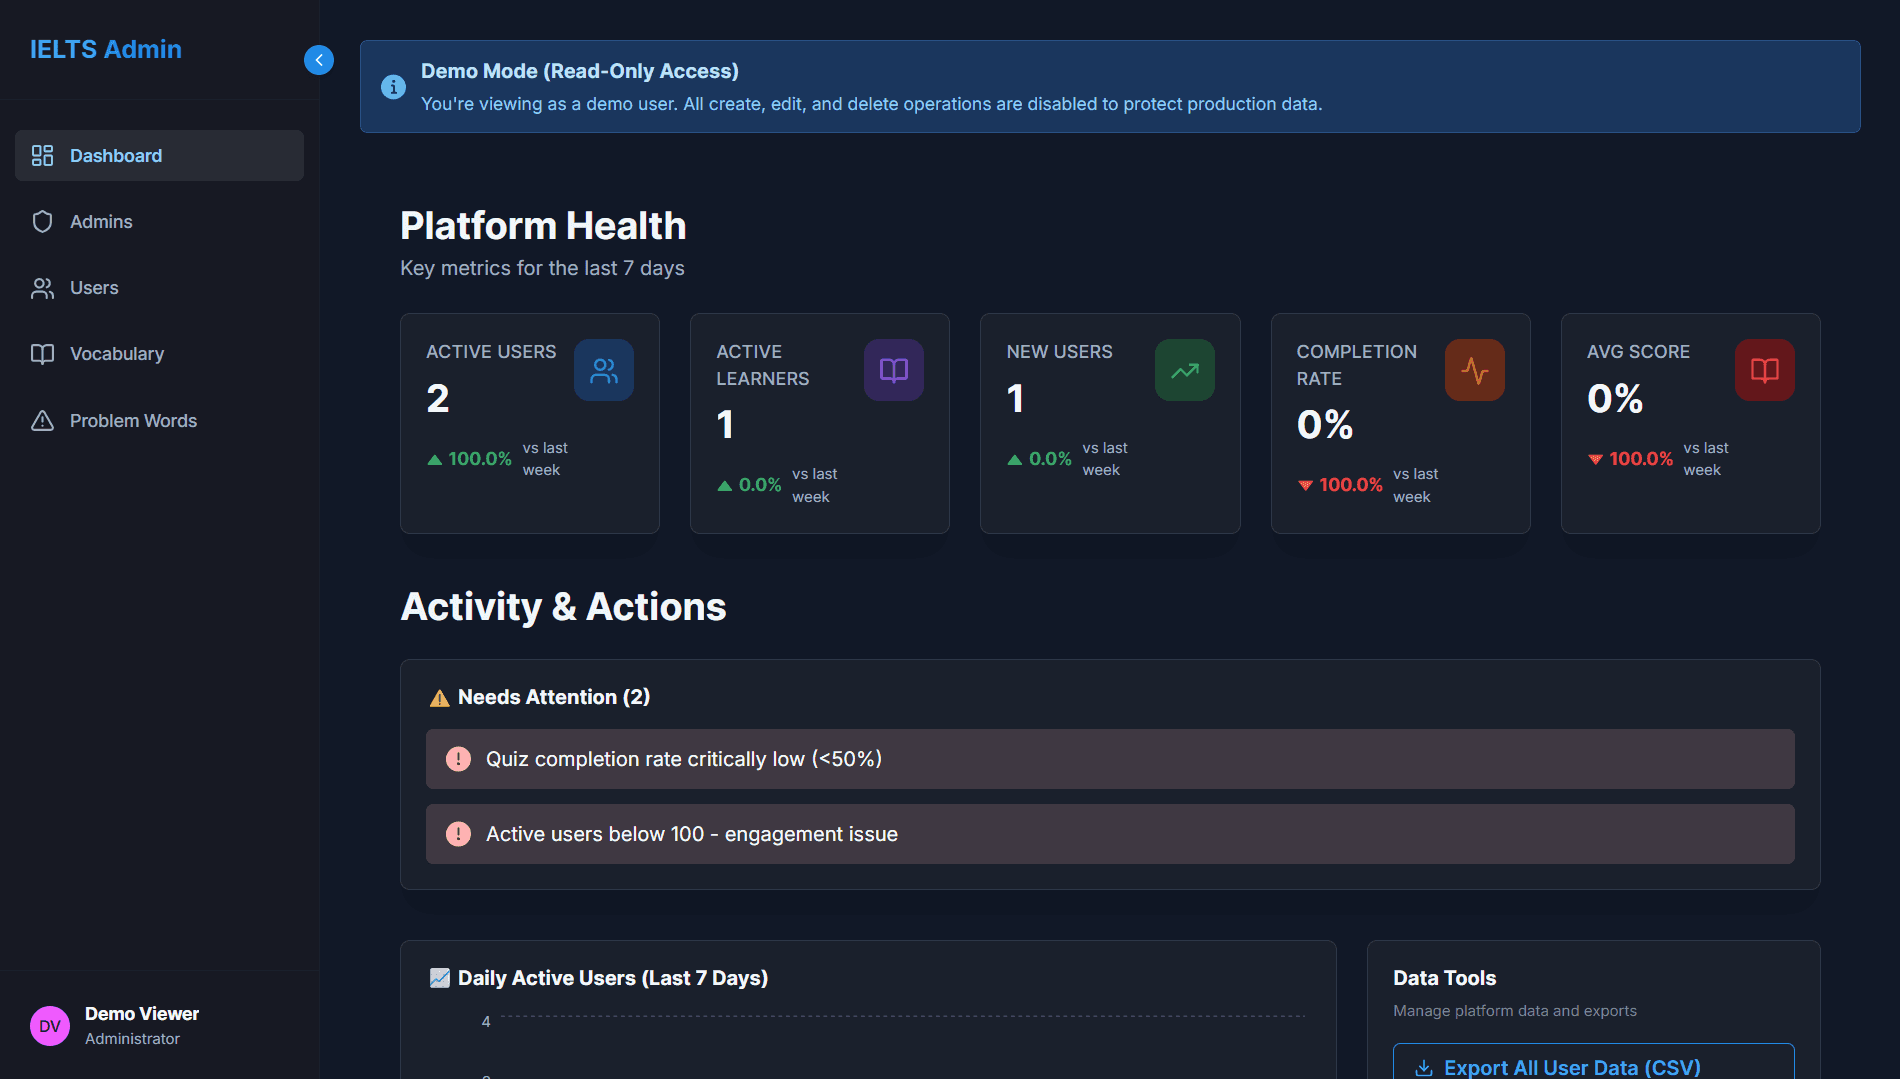The image size is (1900, 1079).
Task: Click the Demo Mode info icon
Action: coord(393,87)
